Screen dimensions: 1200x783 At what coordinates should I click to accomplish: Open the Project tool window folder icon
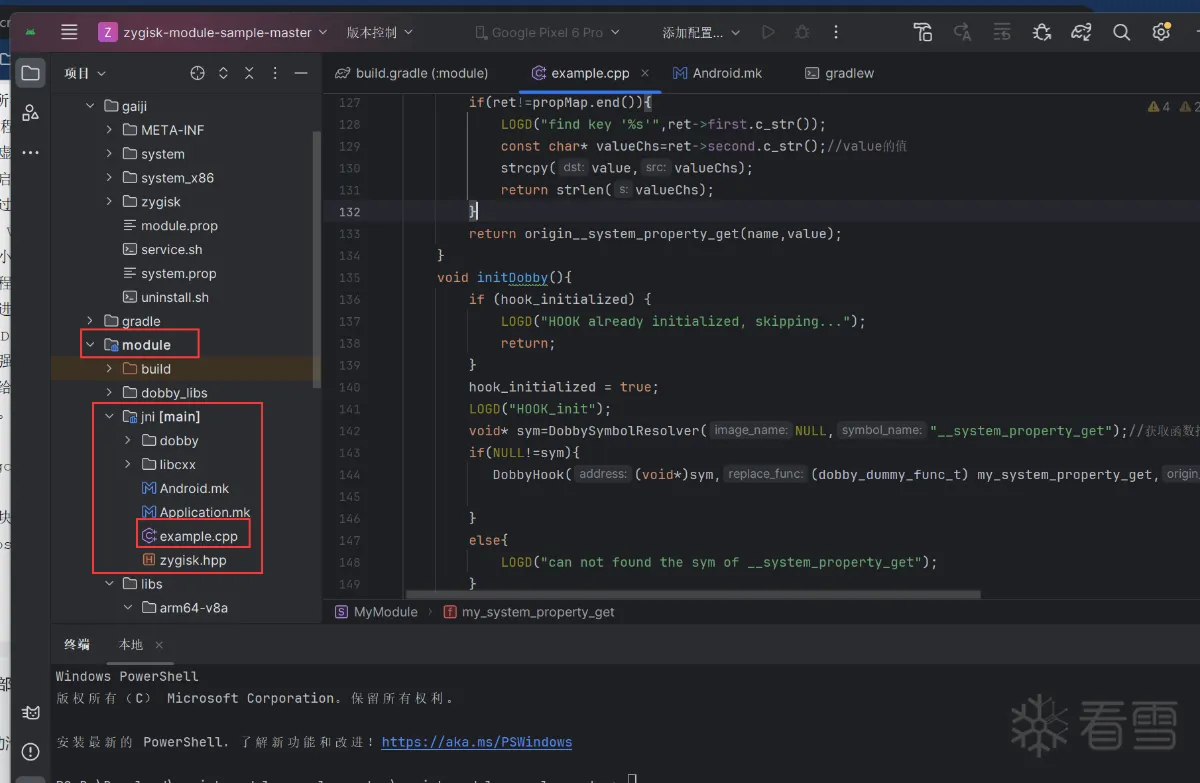pos(31,73)
